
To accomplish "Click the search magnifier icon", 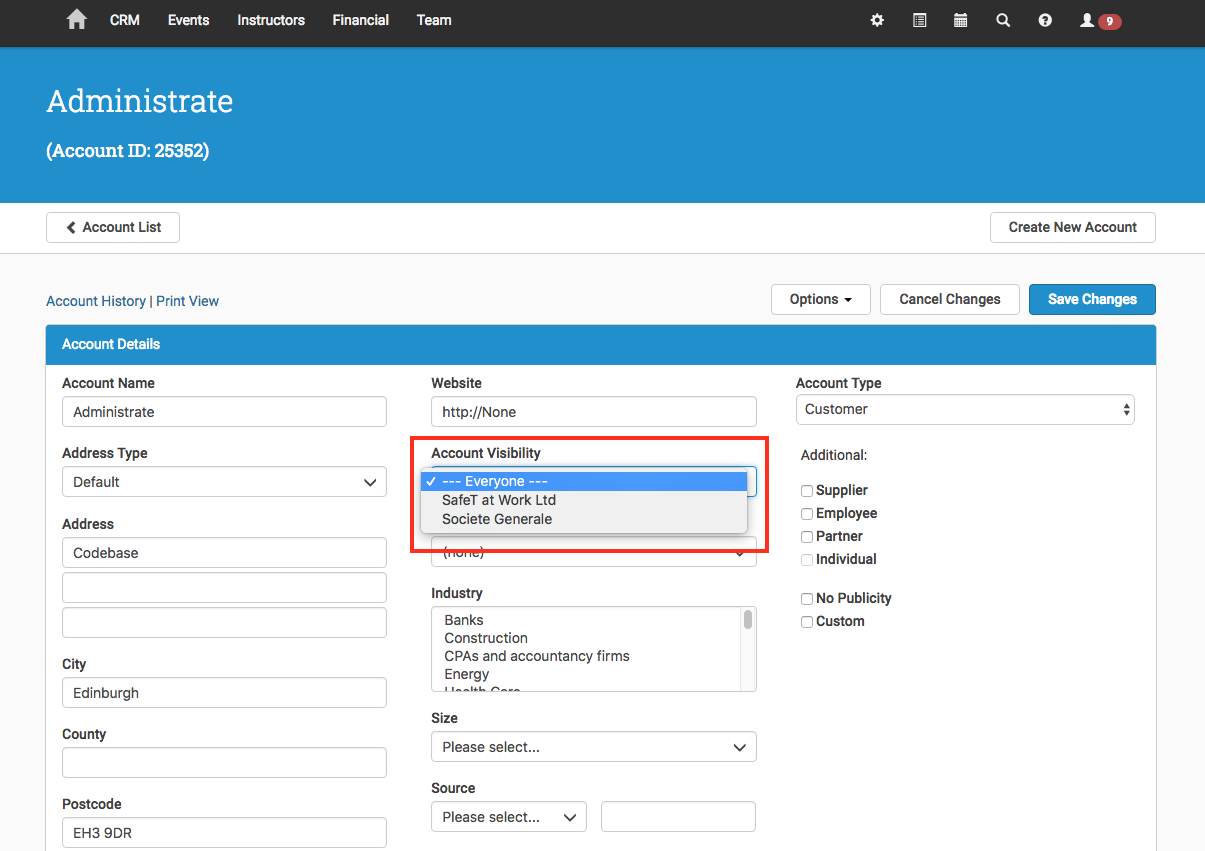I will coord(1003,20).
